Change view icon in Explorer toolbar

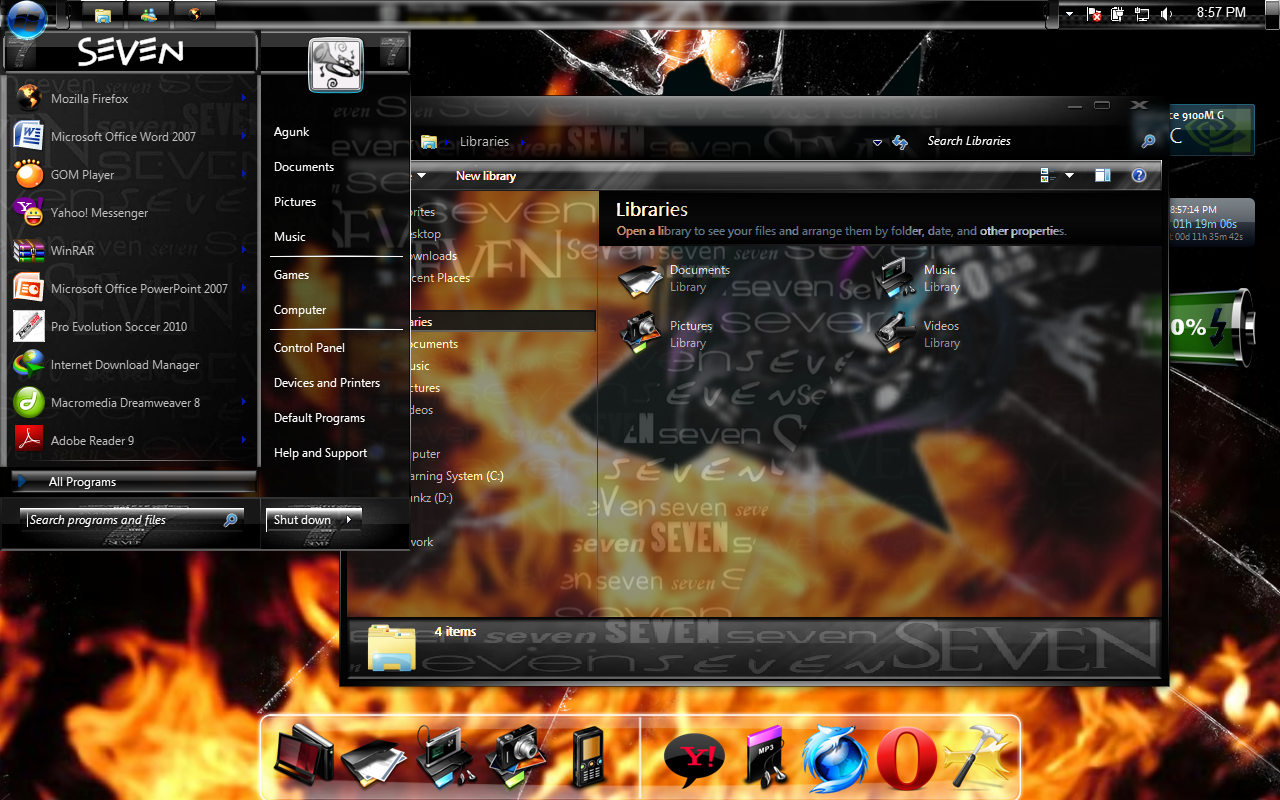tap(1048, 175)
